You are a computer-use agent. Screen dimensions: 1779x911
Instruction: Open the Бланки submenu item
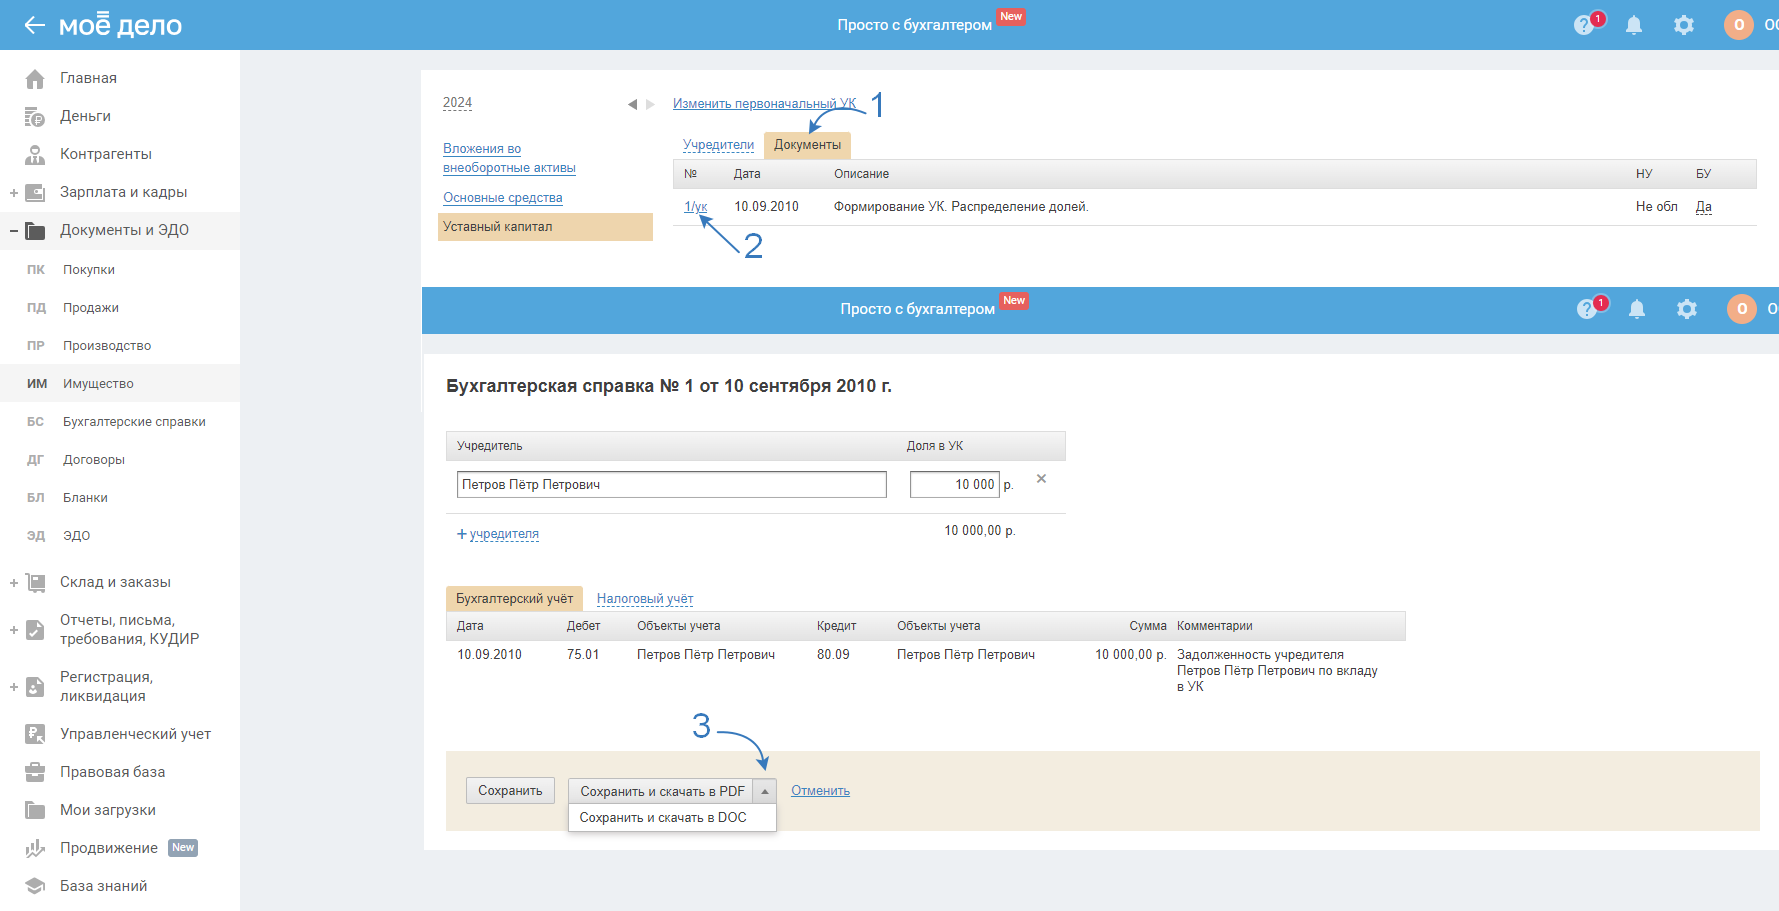[x=85, y=498]
